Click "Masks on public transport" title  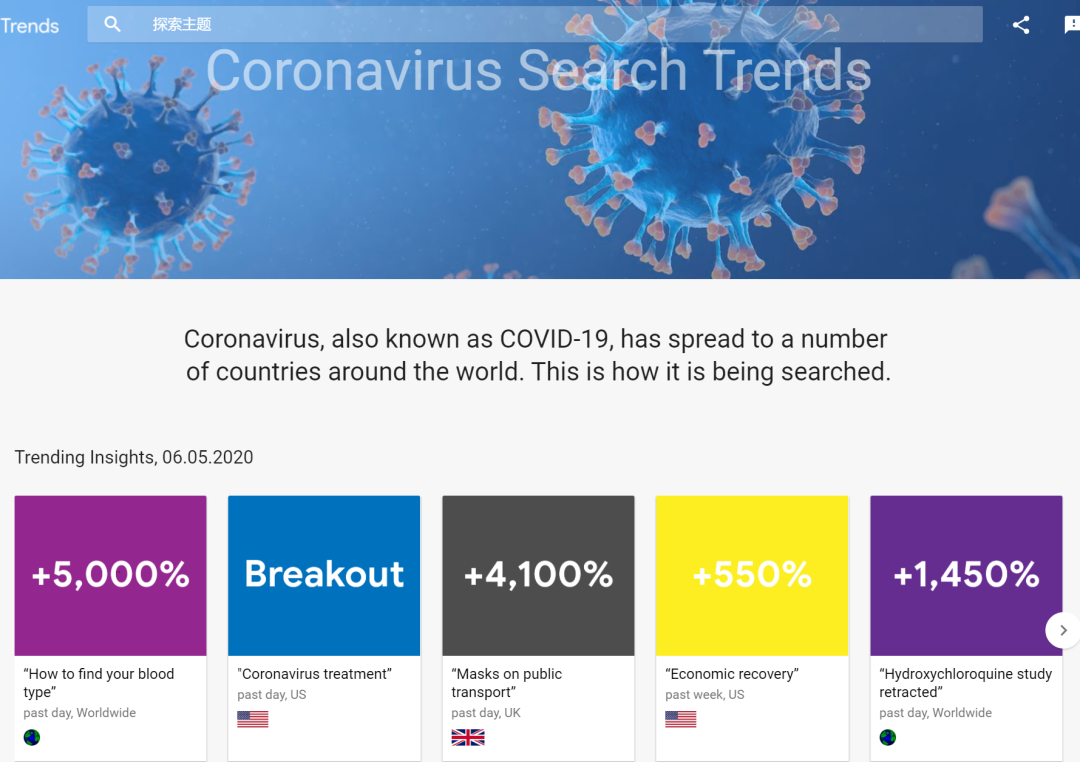click(x=506, y=683)
